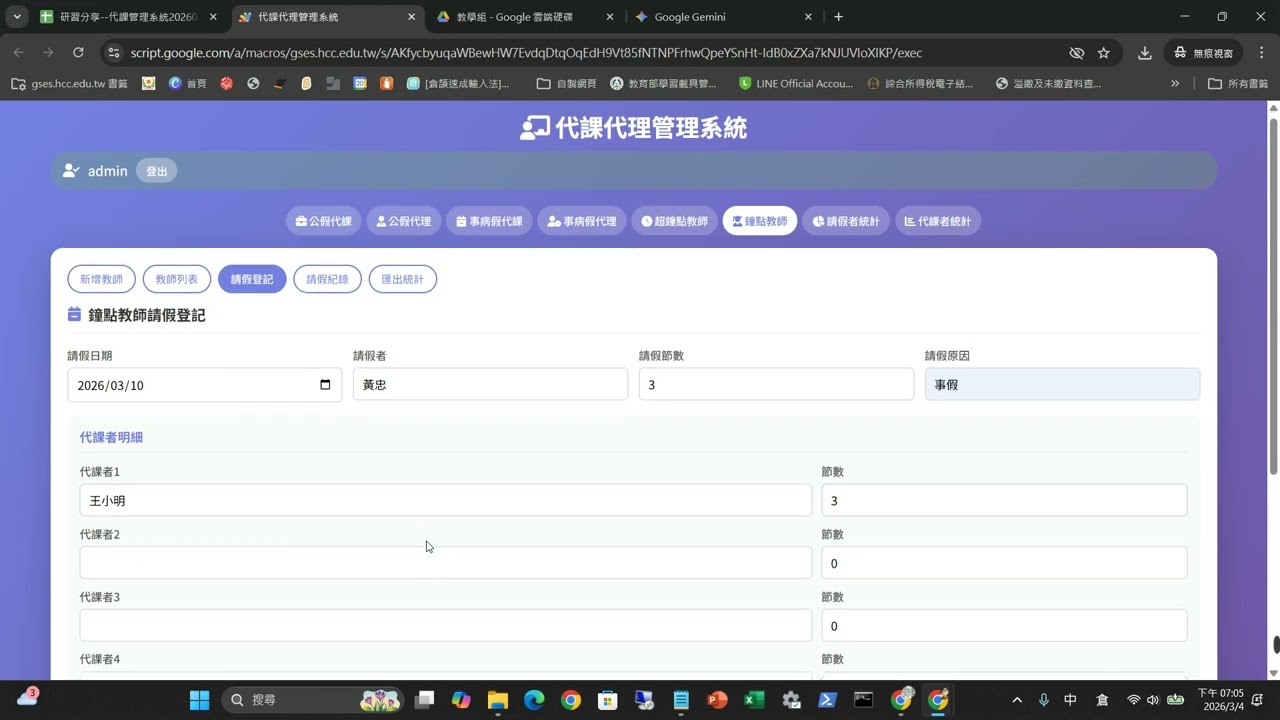Open Excel from taskbar
The height and width of the screenshot is (720, 1280).
pyautogui.click(x=754, y=700)
